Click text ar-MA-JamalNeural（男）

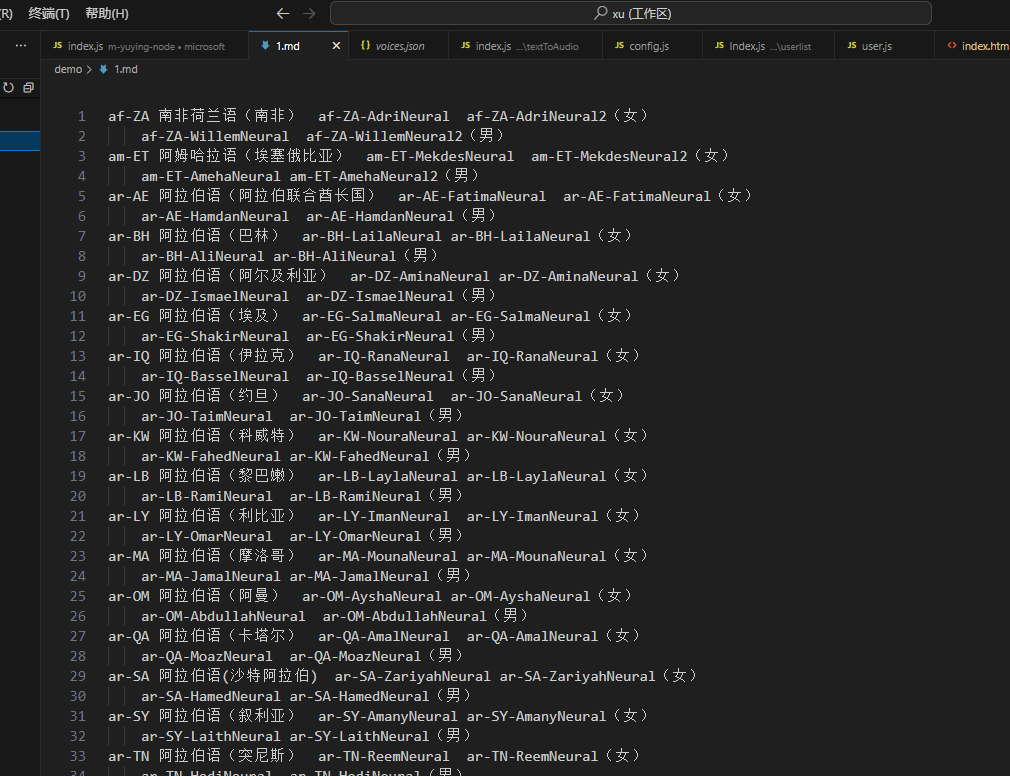coord(381,576)
